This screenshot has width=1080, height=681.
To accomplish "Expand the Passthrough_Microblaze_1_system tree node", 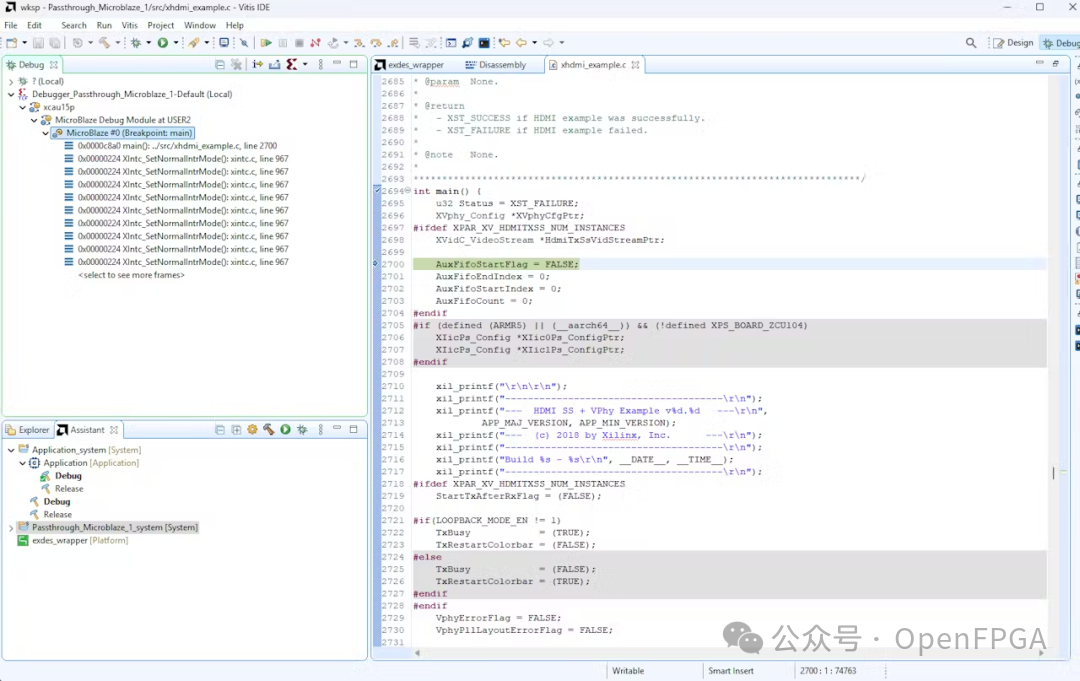I will 11,527.
